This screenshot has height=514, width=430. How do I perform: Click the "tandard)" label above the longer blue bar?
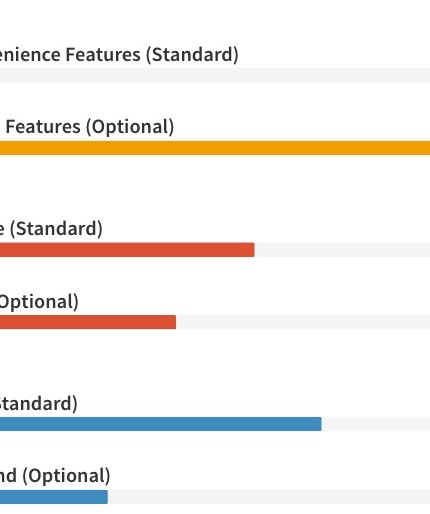(x=39, y=404)
